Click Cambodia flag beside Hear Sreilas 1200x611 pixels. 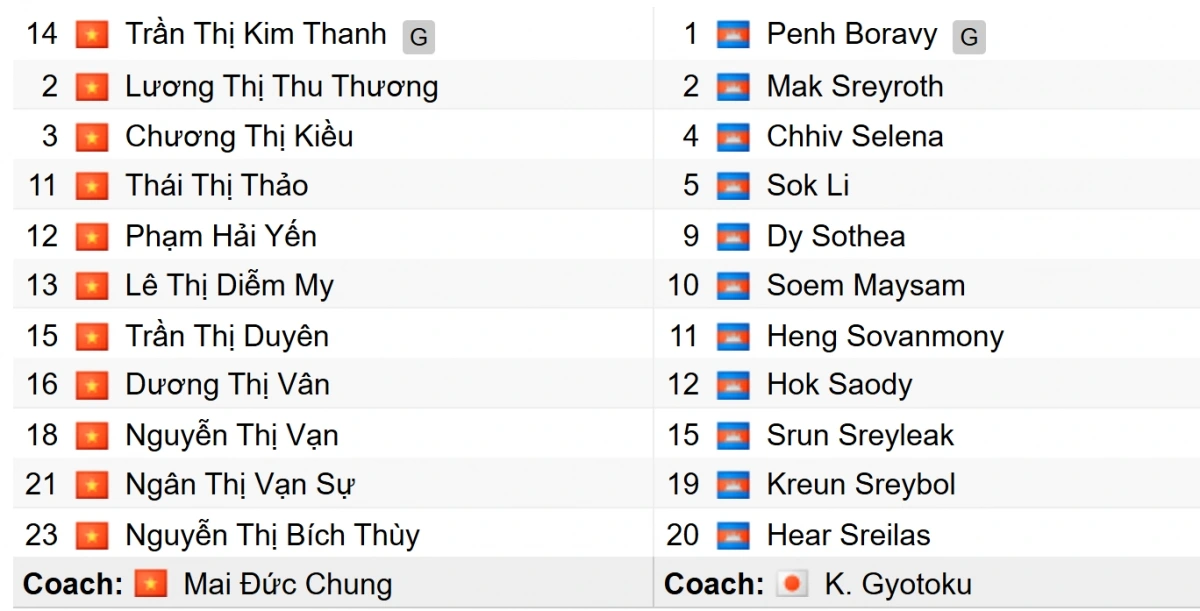click(x=733, y=535)
